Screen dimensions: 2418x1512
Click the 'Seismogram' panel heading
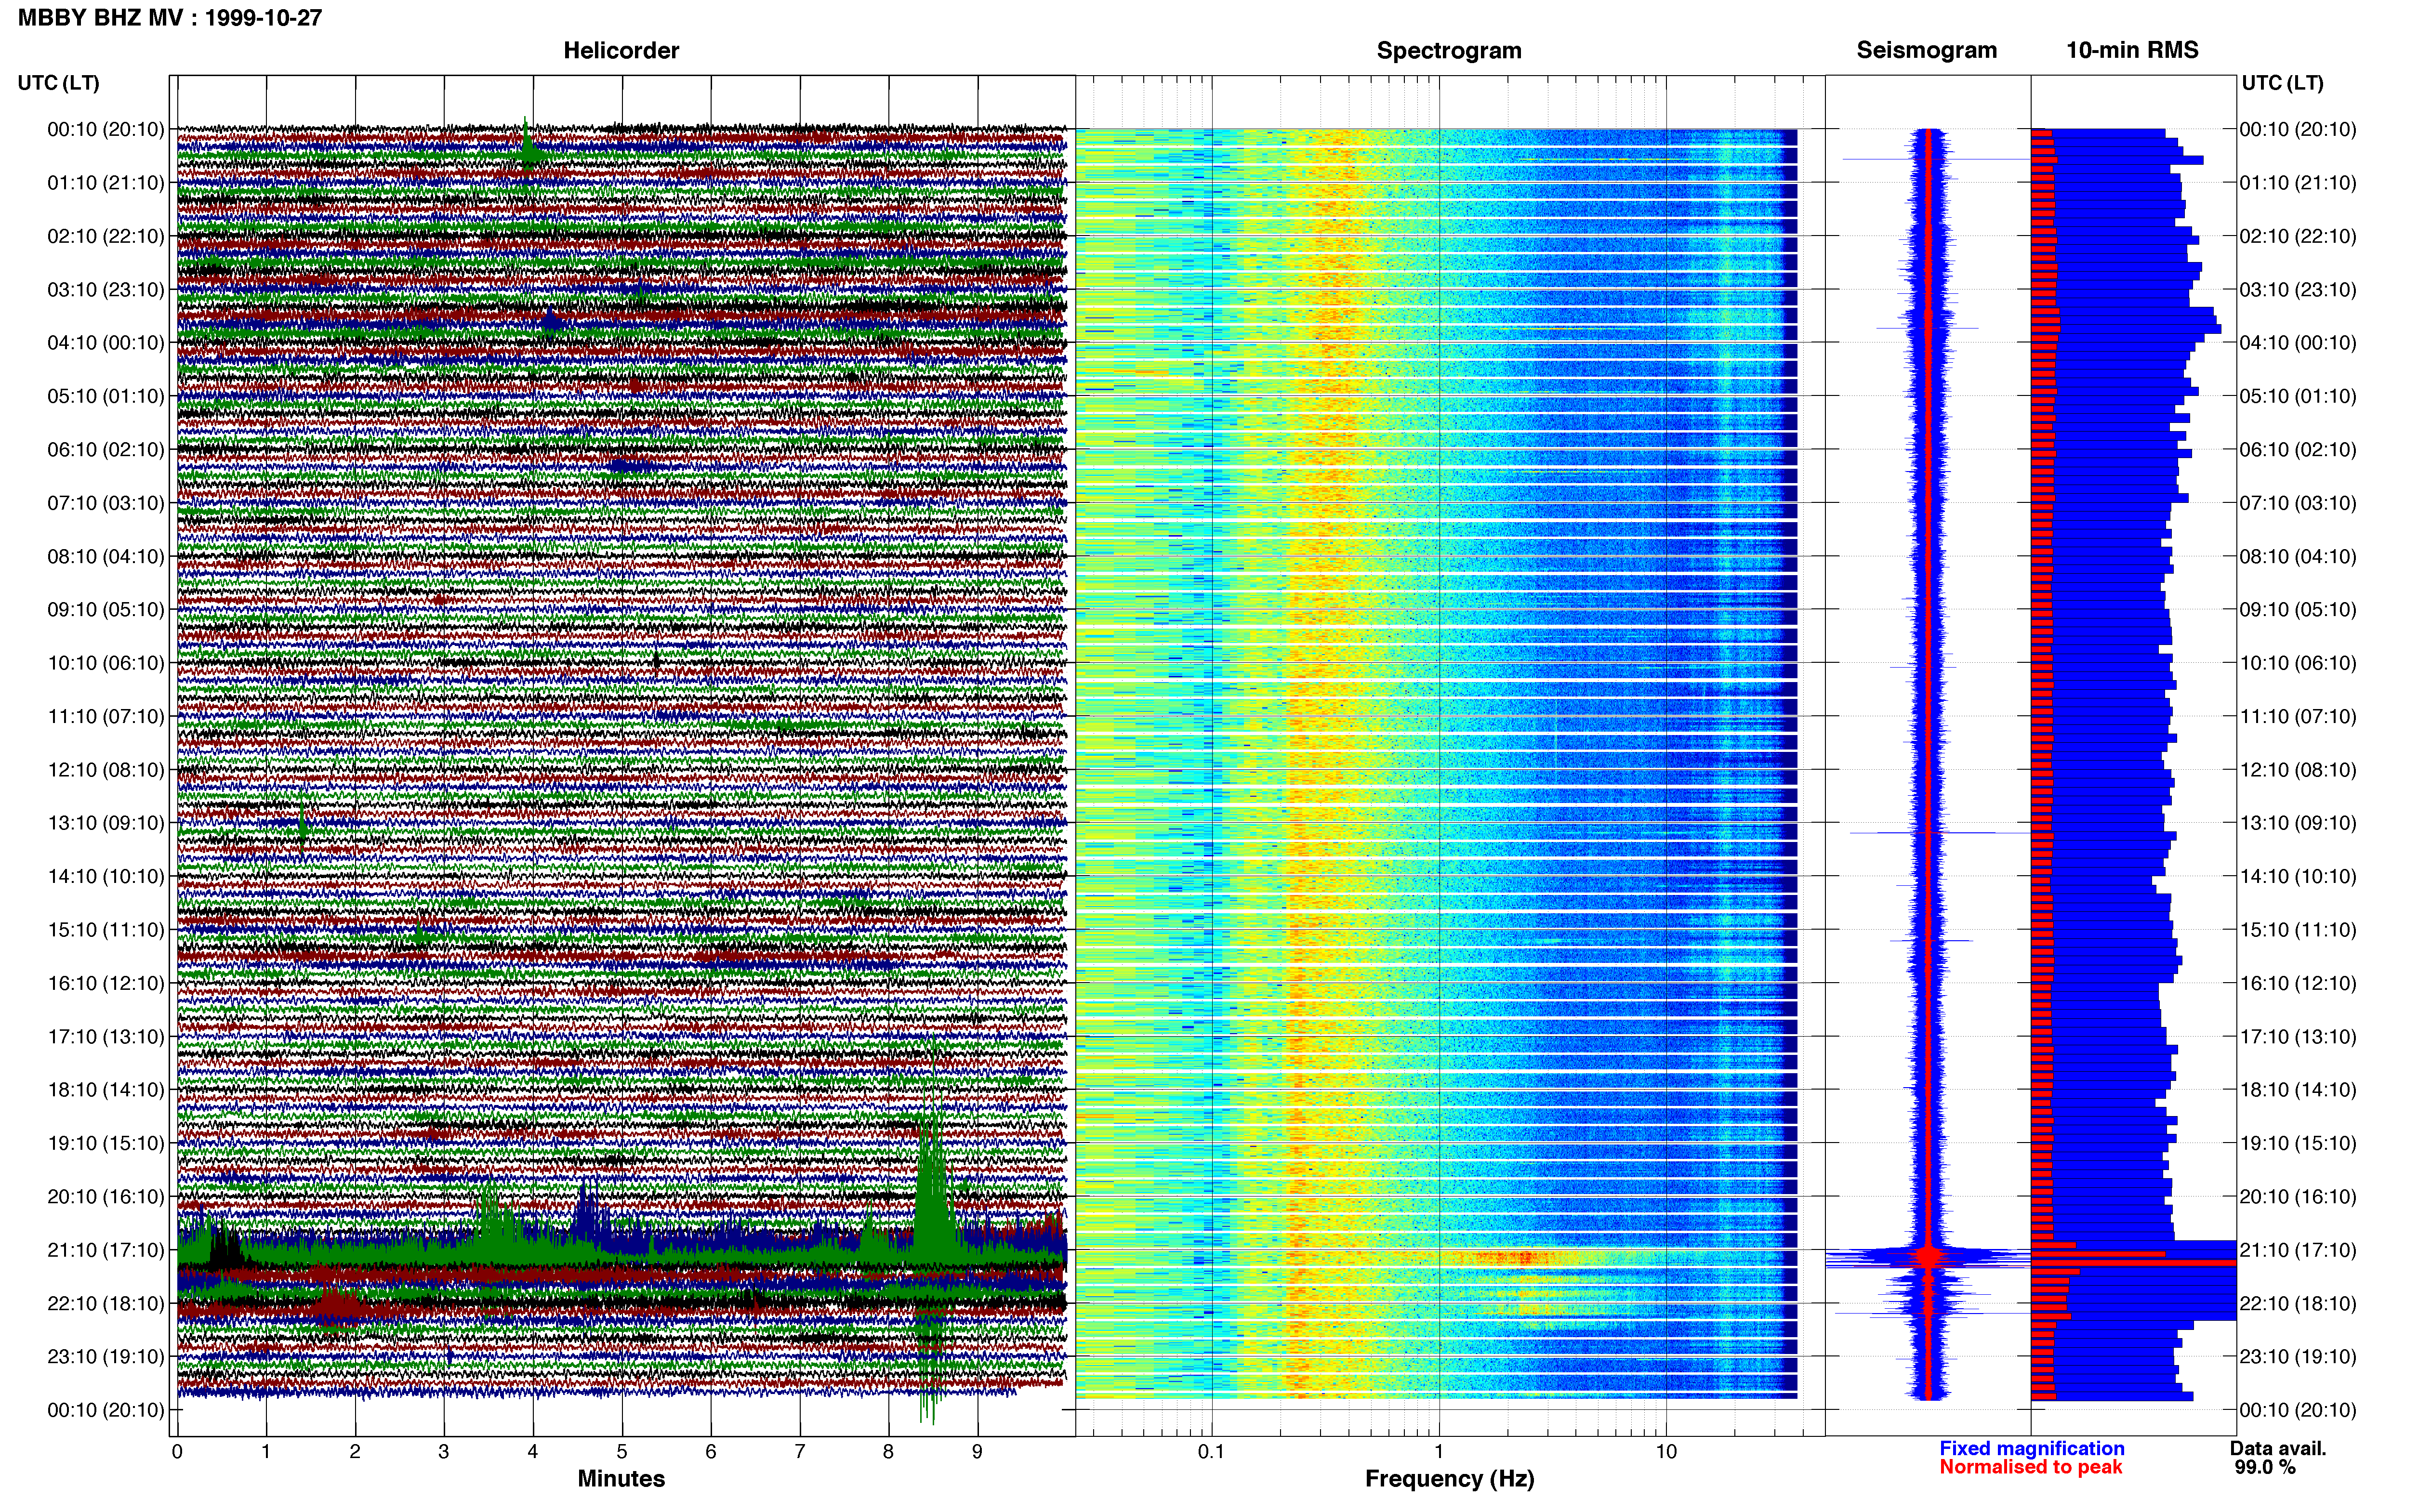[1926, 50]
